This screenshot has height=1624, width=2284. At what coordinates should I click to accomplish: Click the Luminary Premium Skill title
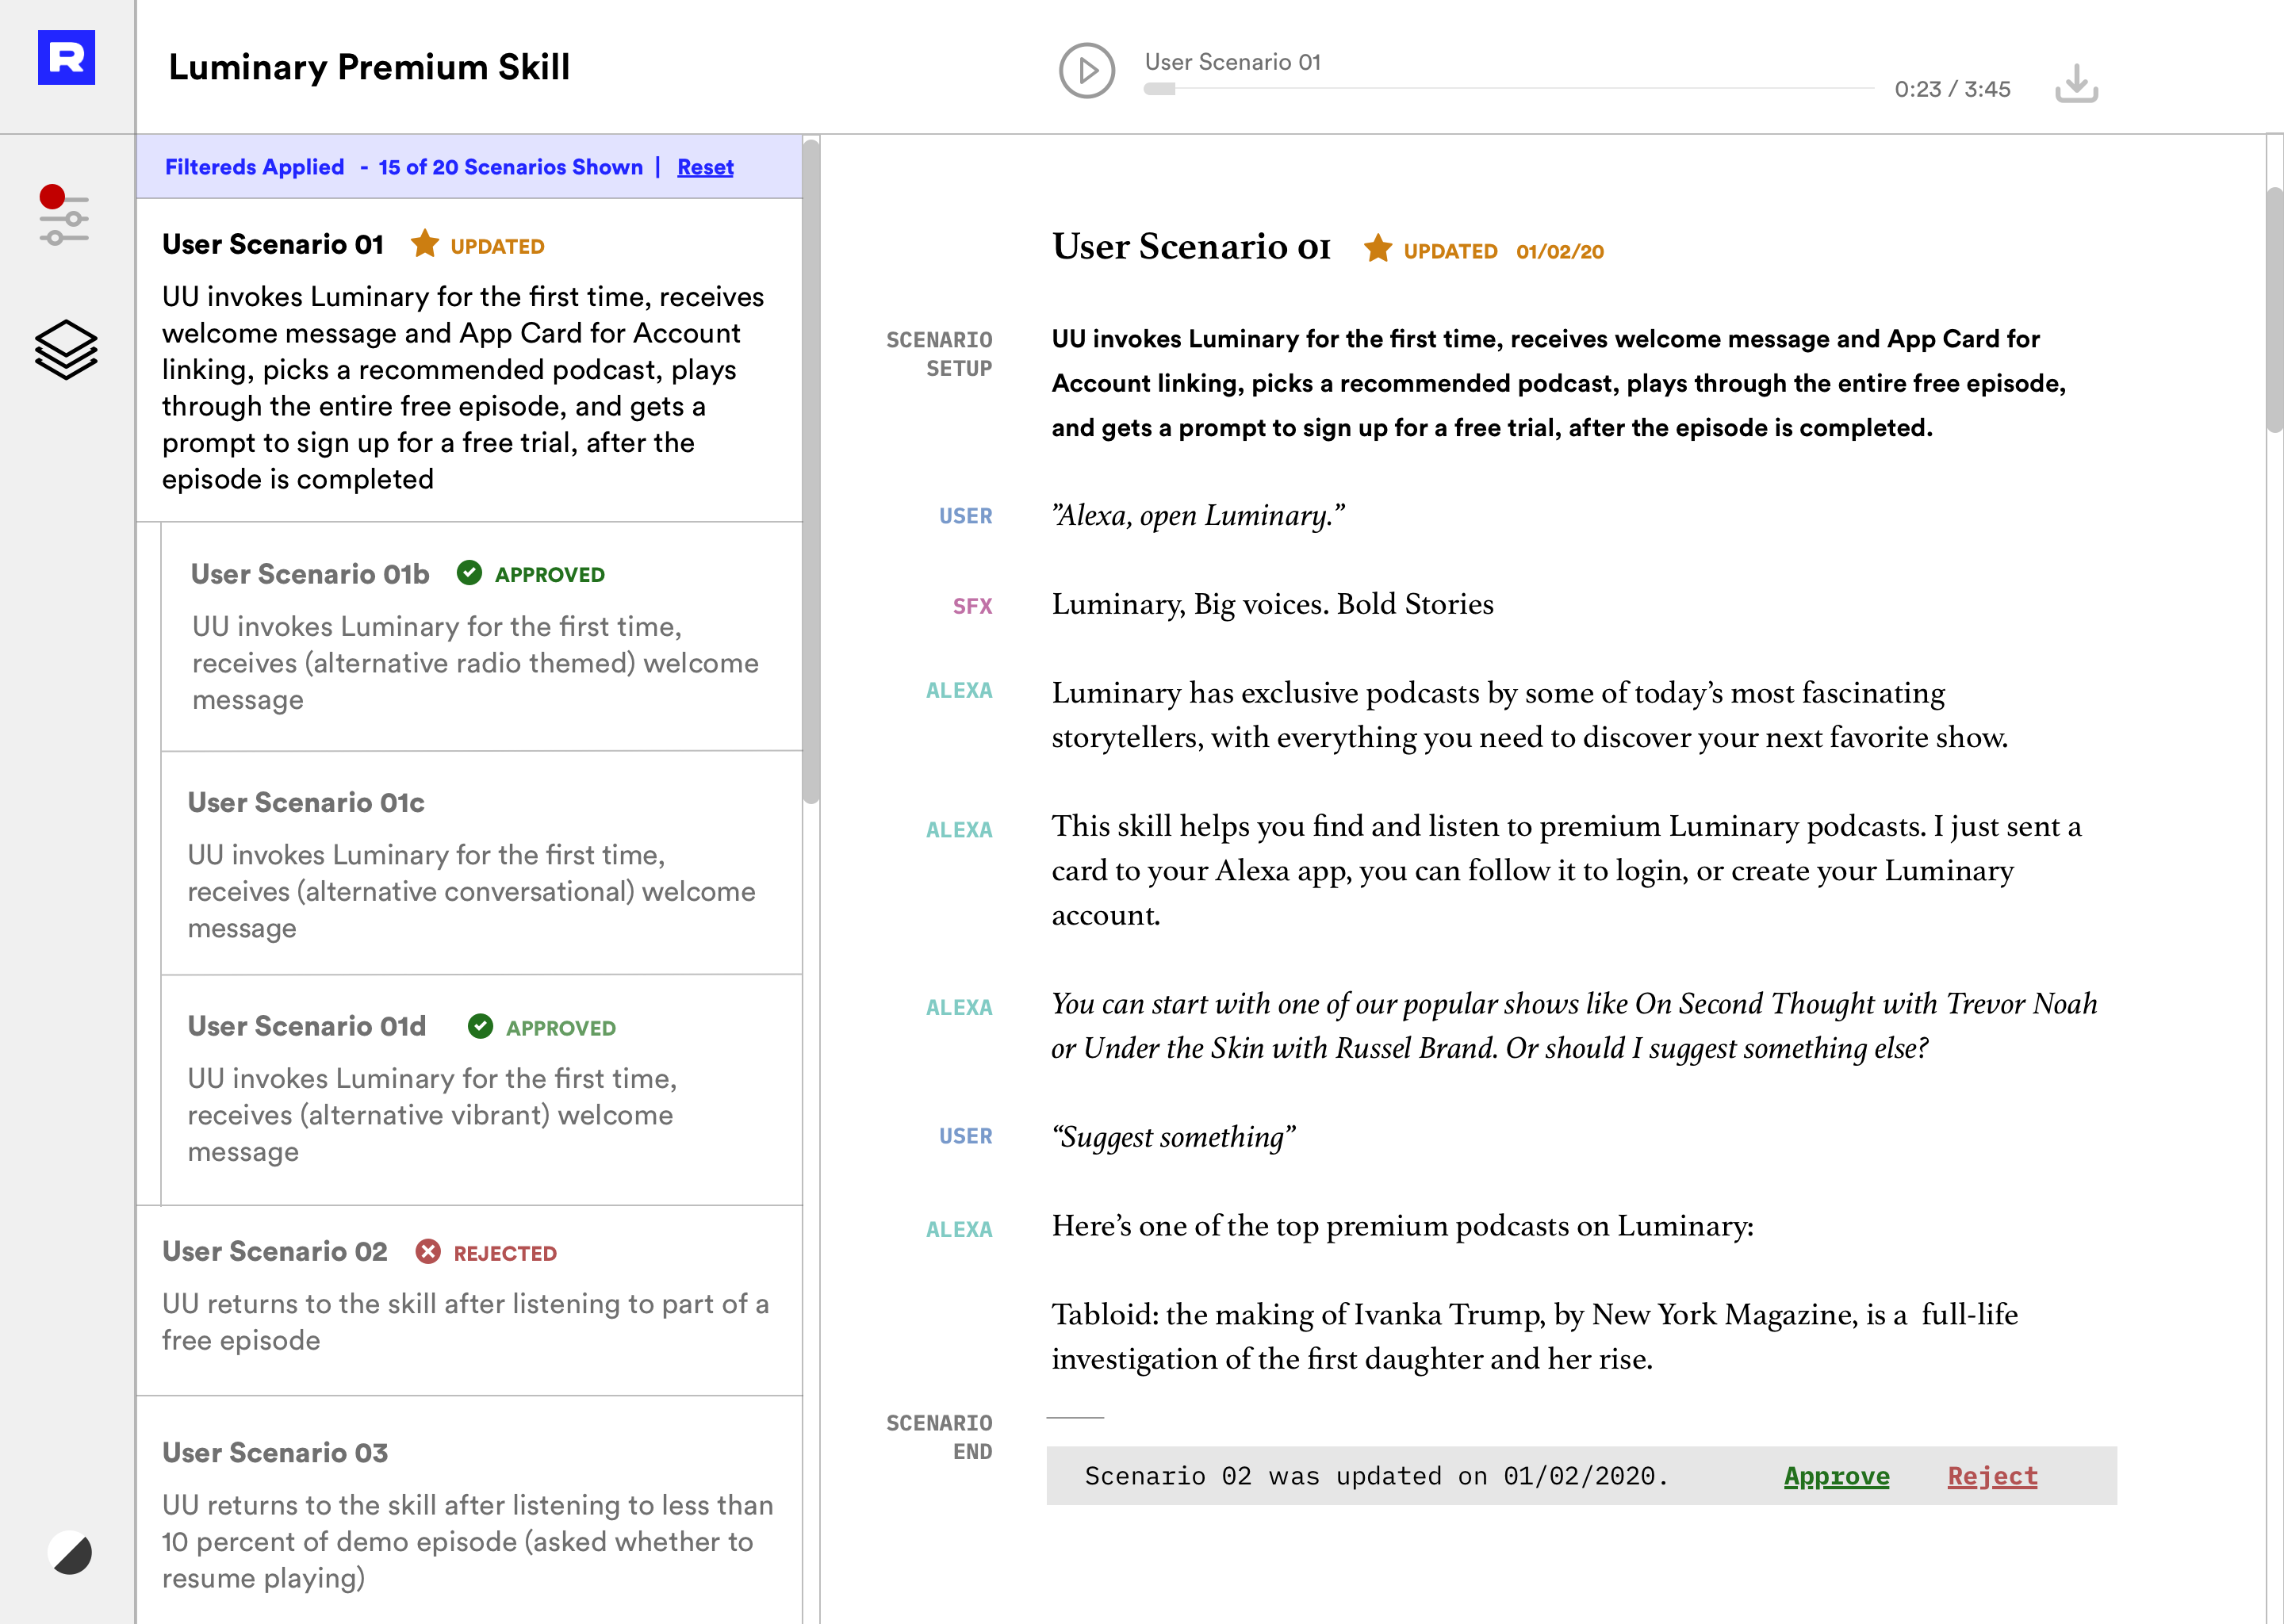(x=369, y=67)
